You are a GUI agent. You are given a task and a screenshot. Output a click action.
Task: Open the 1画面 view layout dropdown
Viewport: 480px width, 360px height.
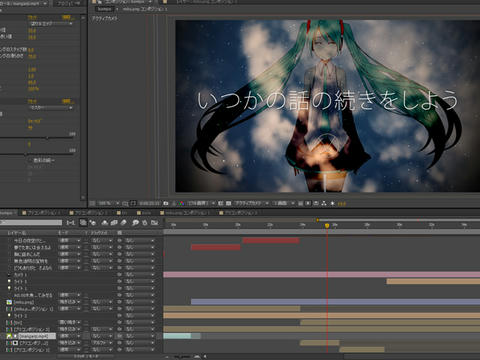pos(283,203)
